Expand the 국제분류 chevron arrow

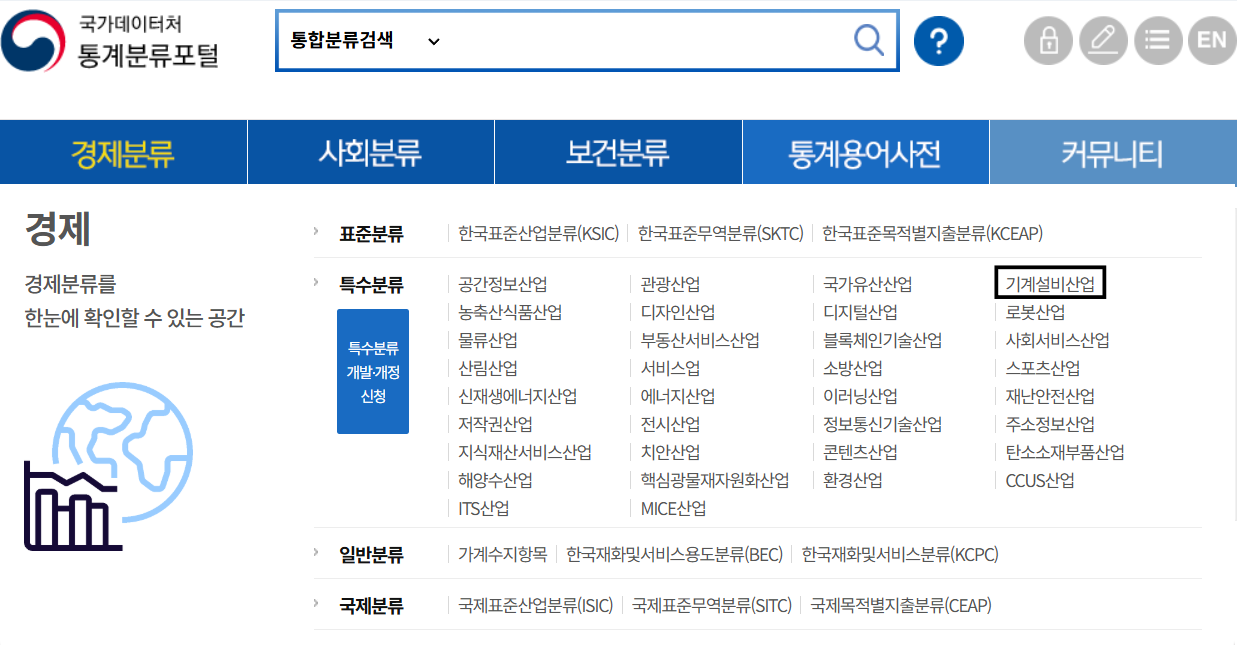316,603
